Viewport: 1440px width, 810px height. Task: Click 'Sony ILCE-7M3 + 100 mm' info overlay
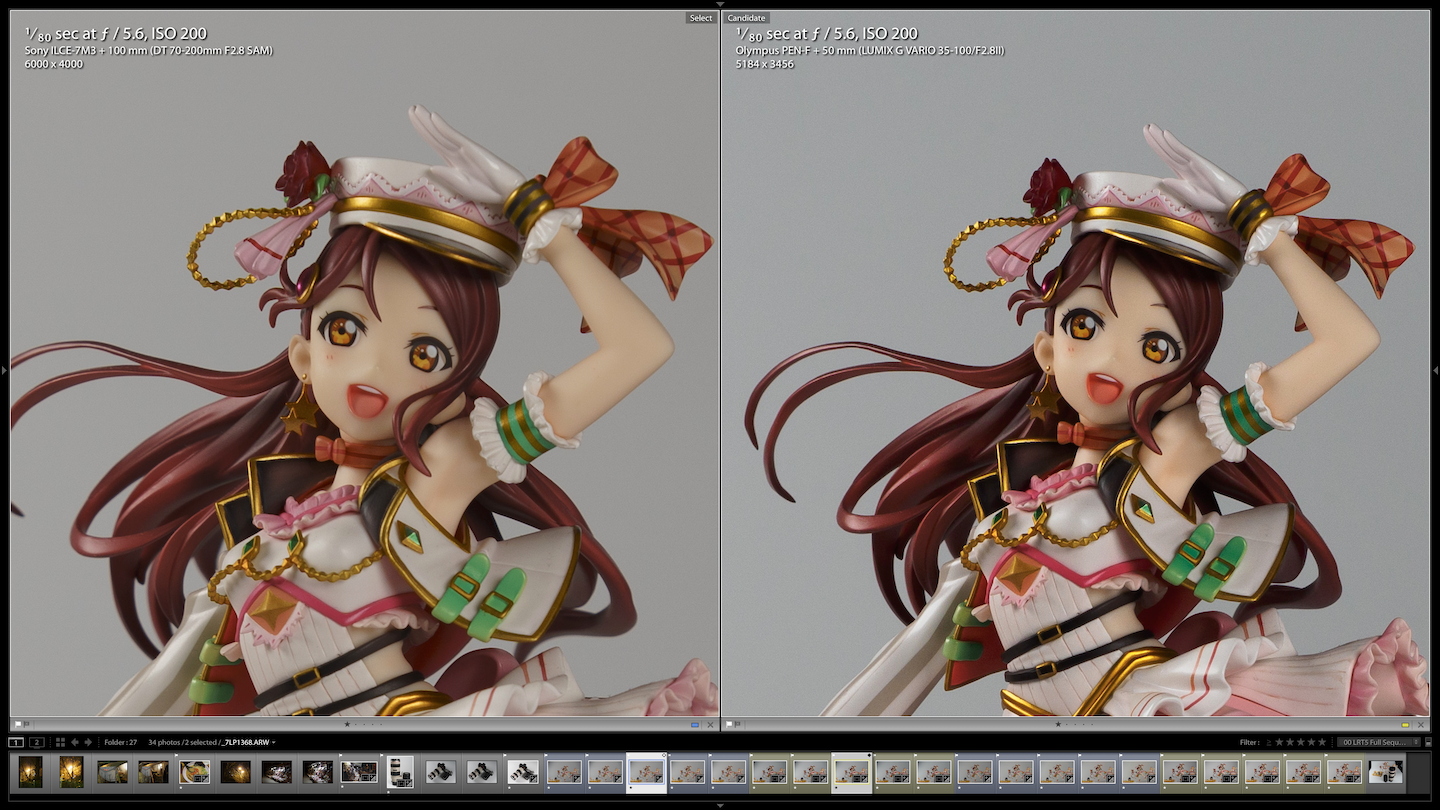148,49
